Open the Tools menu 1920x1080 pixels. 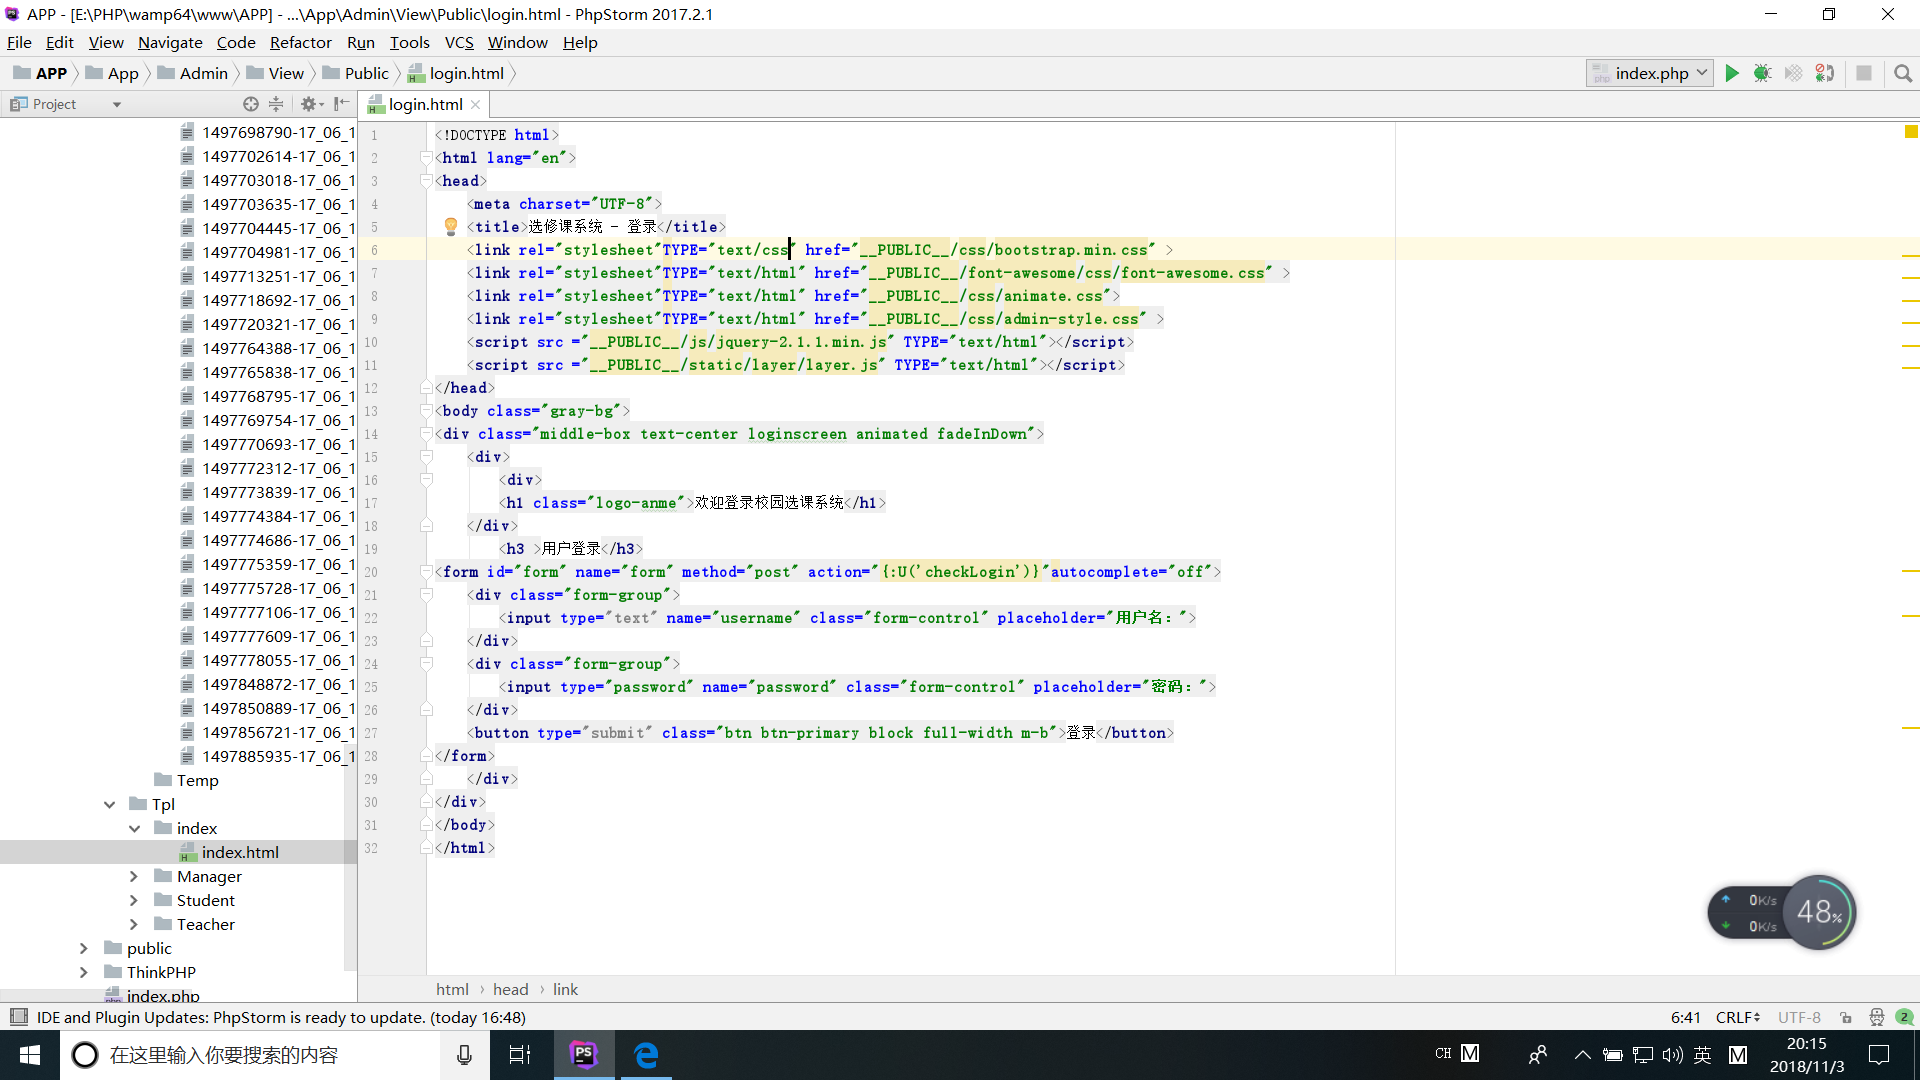point(409,42)
